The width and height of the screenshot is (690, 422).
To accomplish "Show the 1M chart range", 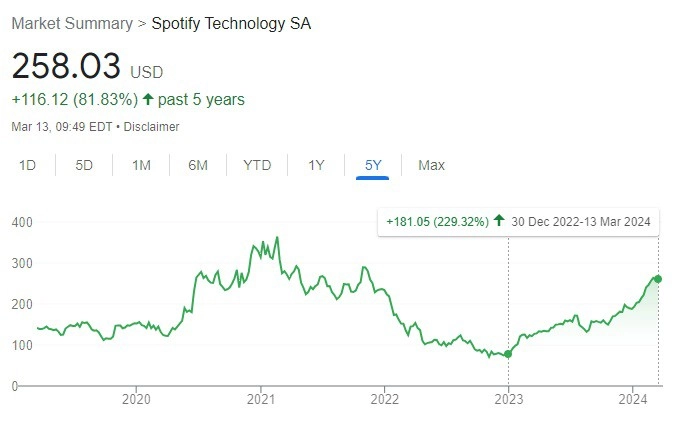I will tap(141, 165).
